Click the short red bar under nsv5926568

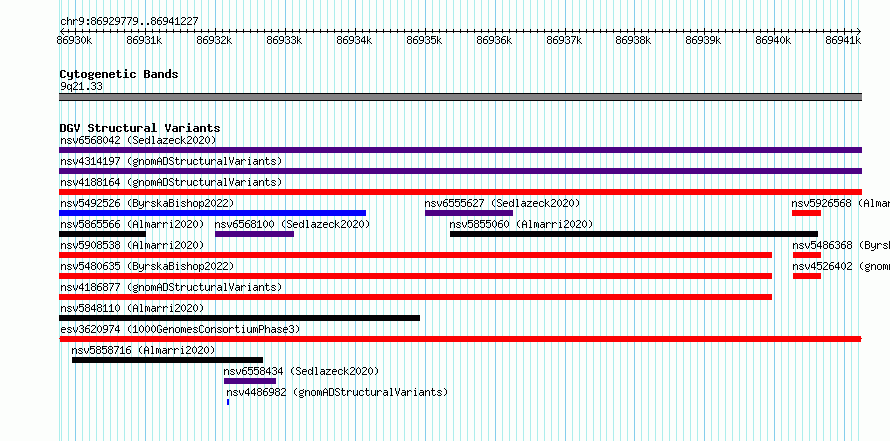coord(807,213)
